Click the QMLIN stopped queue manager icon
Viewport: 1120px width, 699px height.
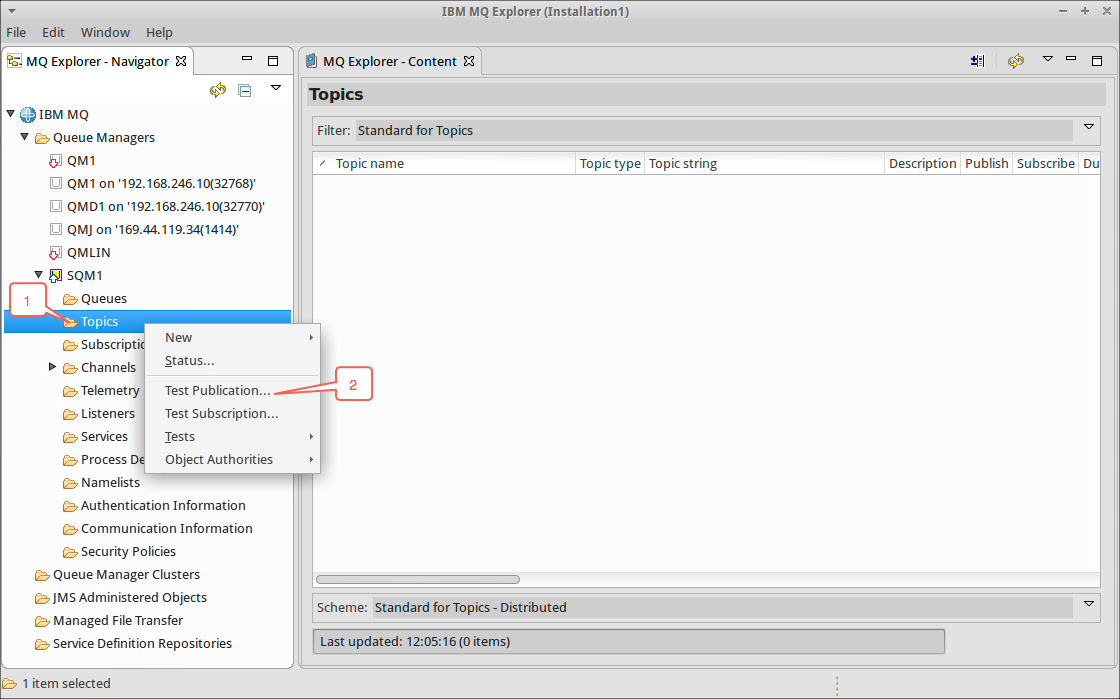click(x=55, y=253)
